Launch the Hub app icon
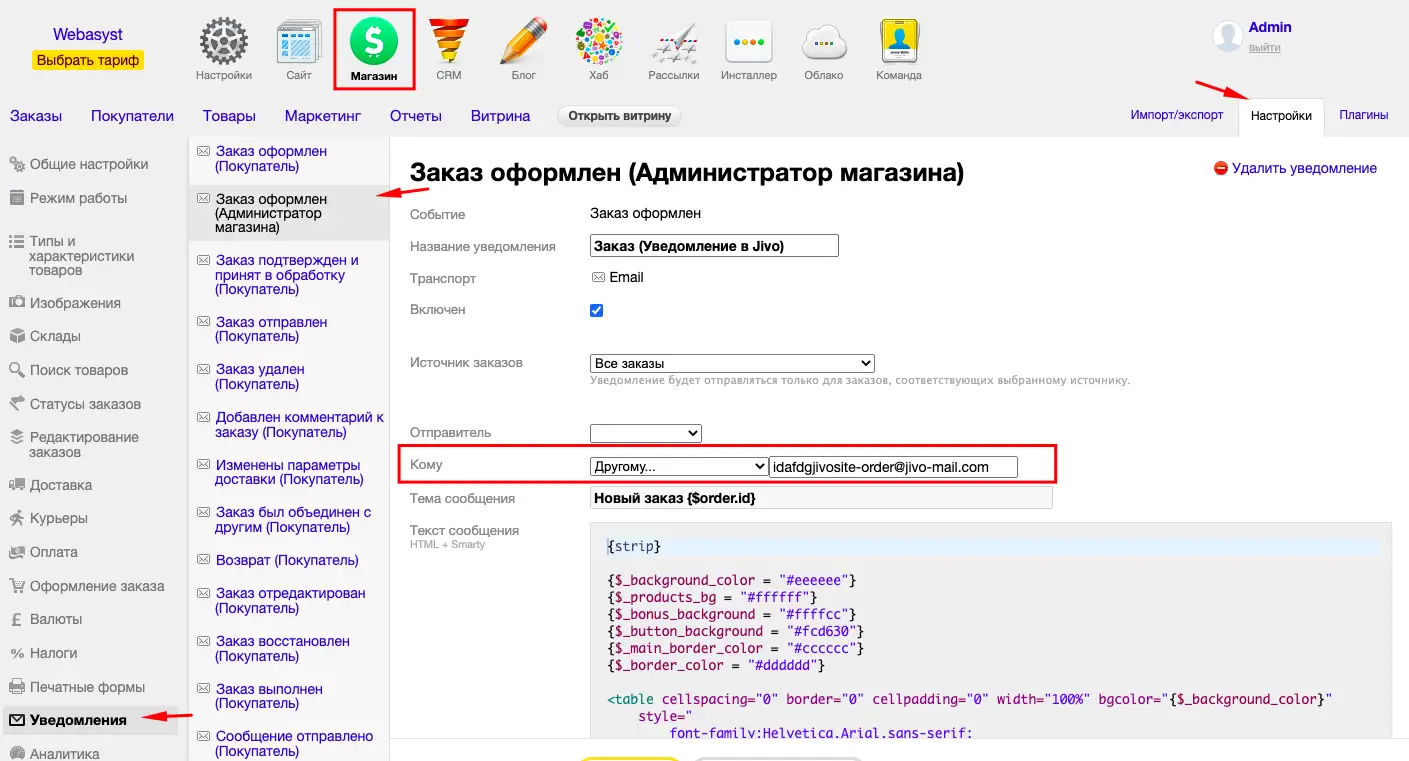This screenshot has width=1409, height=761. (x=598, y=45)
